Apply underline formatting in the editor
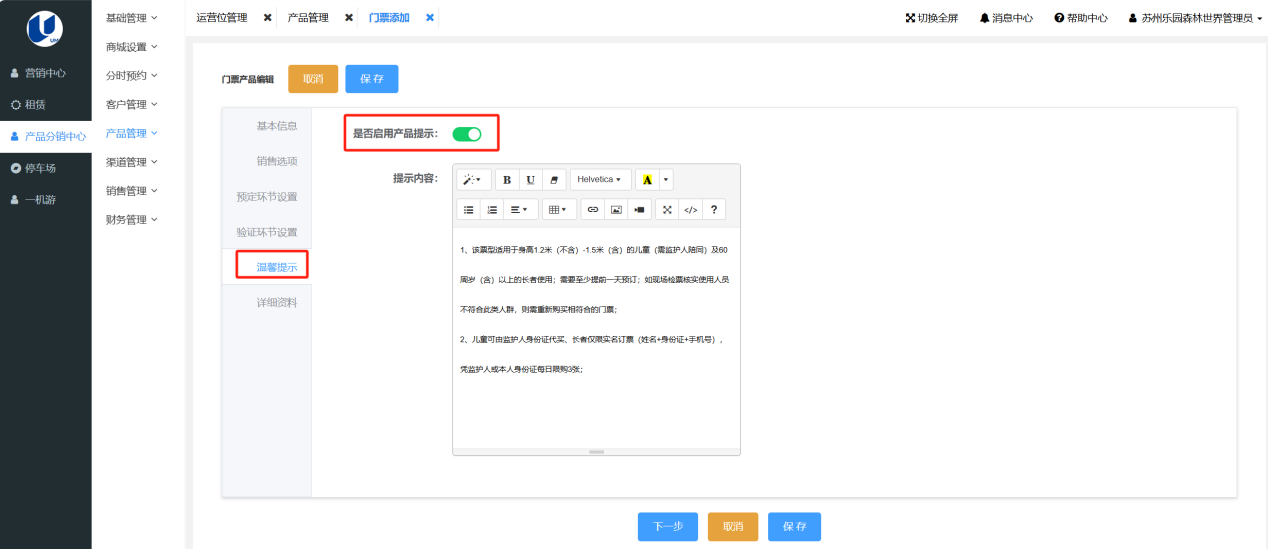This screenshot has height=549, width=1268. 531,180
